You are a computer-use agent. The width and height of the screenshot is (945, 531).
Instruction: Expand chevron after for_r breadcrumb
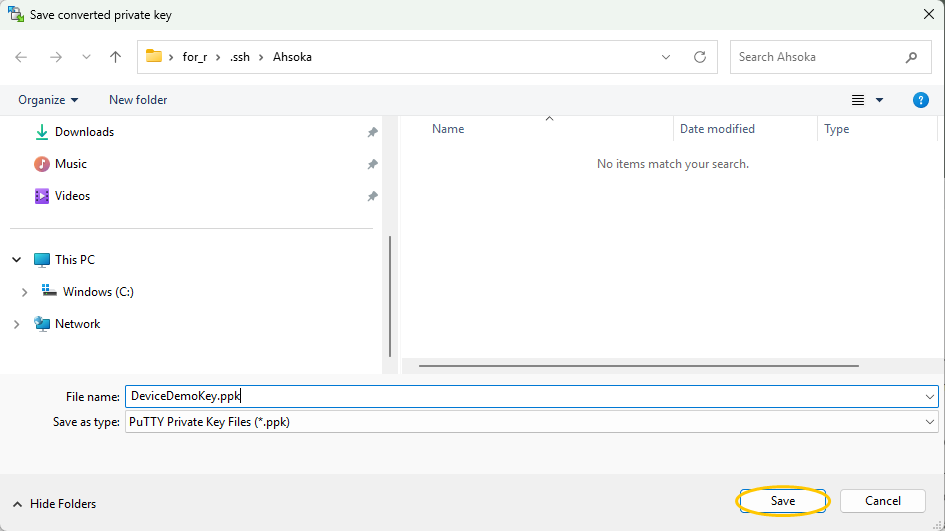[x=218, y=57]
